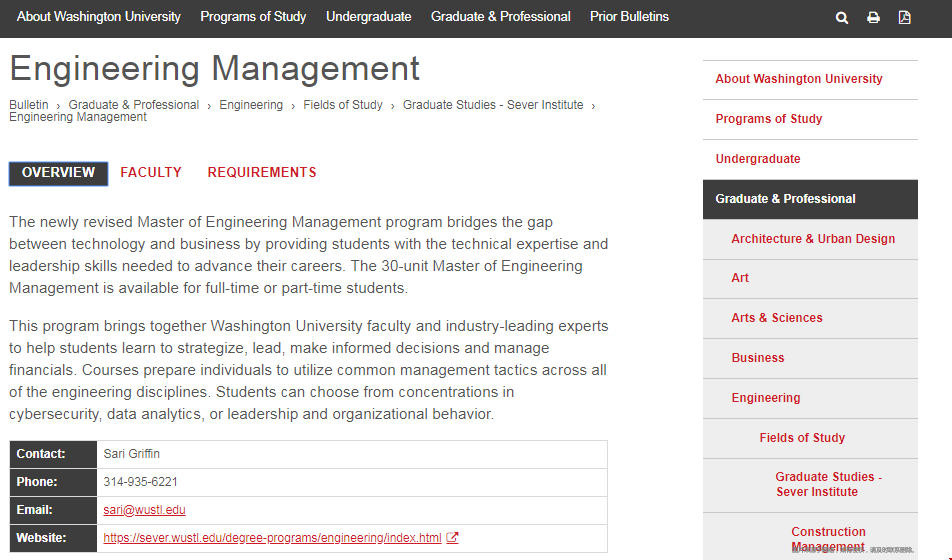Open Undergraduate top menu
This screenshot has height=560, width=952.
(369, 16)
